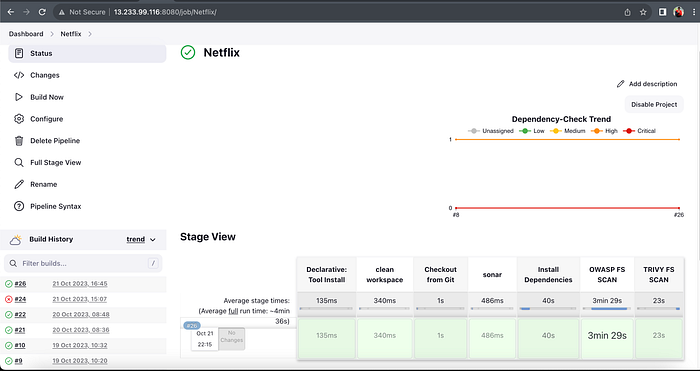
Task: Select Delete Pipeline in sidebar
Action: pyautogui.click(x=87, y=141)
